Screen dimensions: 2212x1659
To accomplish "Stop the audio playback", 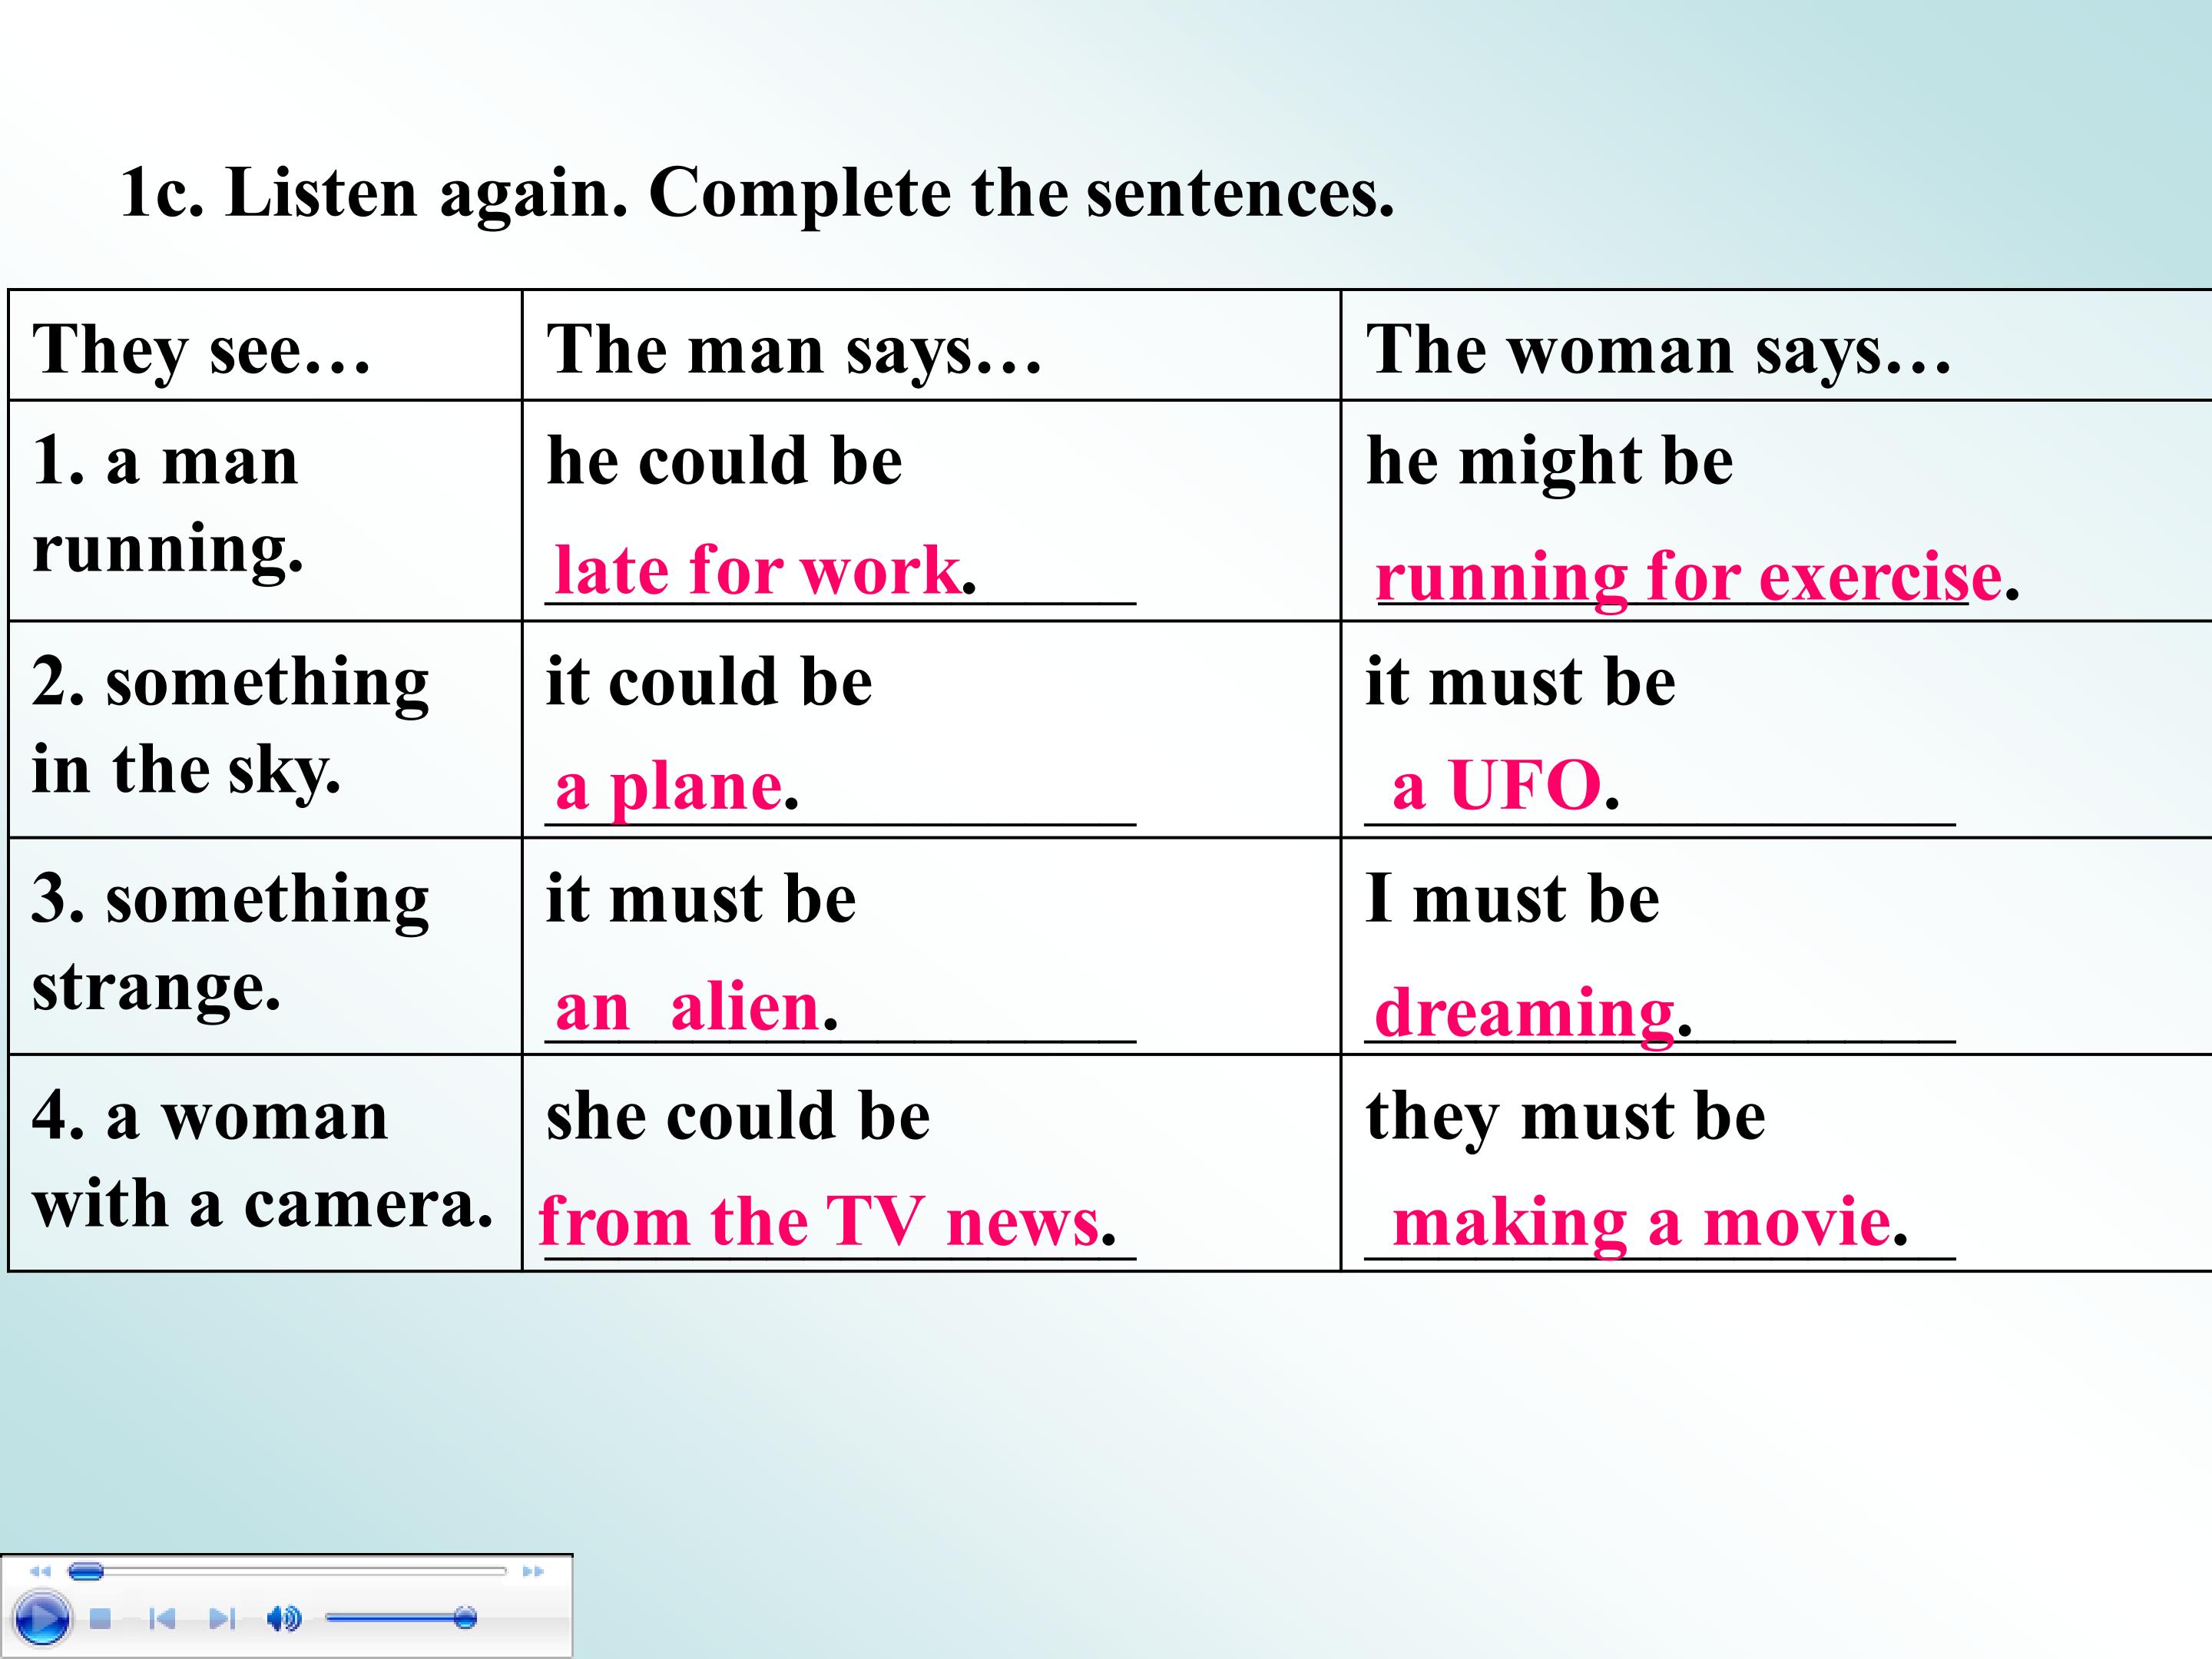I will [x=100, y=1618].
